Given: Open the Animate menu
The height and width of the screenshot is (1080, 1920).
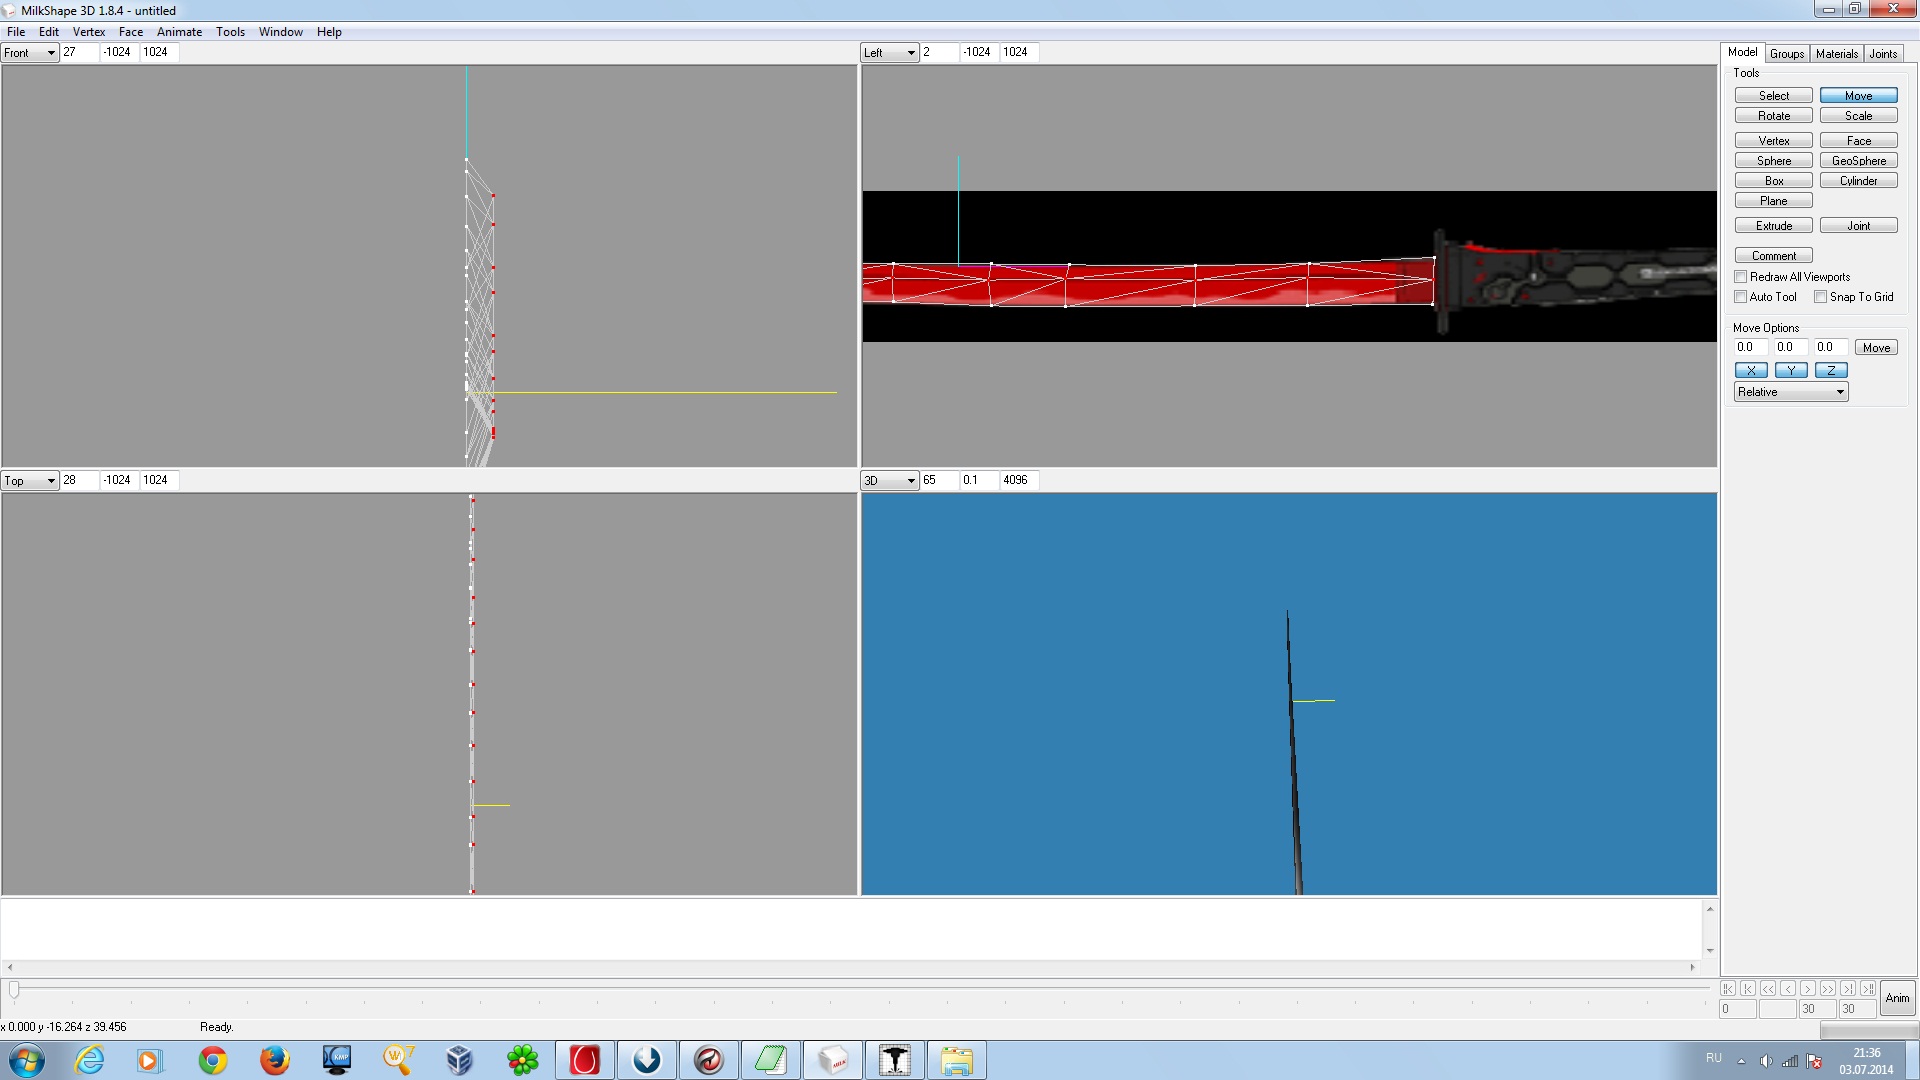Looking at the screenshot, I should pyautogui.click(x=179, y=32).
